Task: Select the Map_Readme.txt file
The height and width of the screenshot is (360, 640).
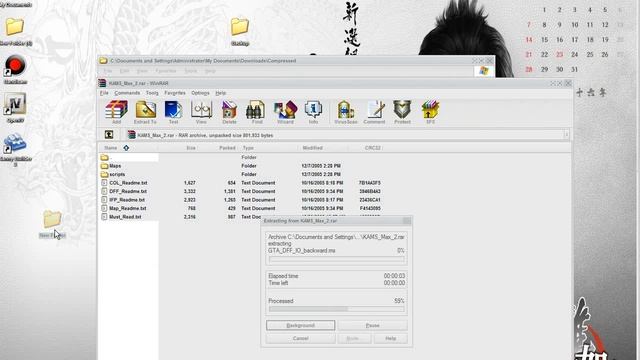Action: [127, 208]
